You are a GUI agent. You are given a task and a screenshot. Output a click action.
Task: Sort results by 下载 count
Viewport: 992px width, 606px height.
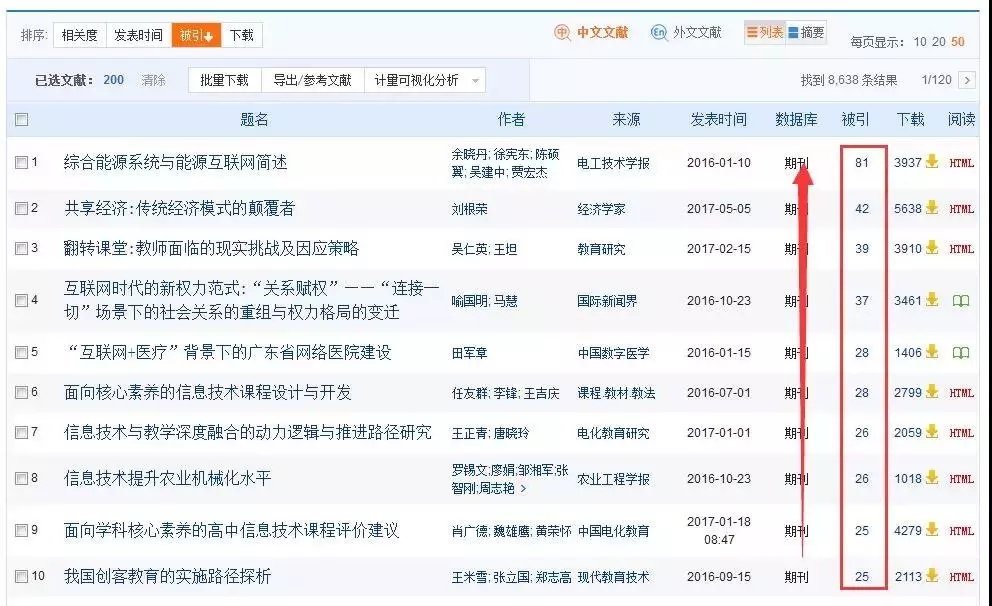[242, 35]
